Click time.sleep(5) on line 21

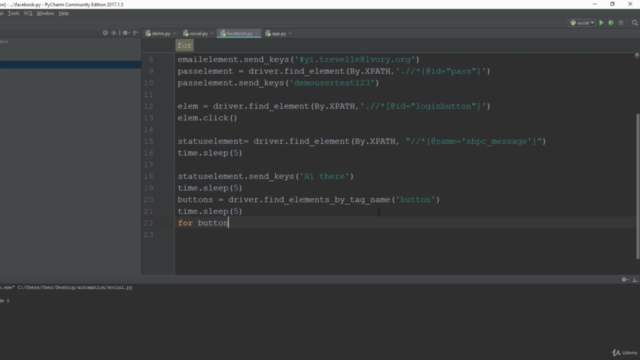(x=210, y=211)
